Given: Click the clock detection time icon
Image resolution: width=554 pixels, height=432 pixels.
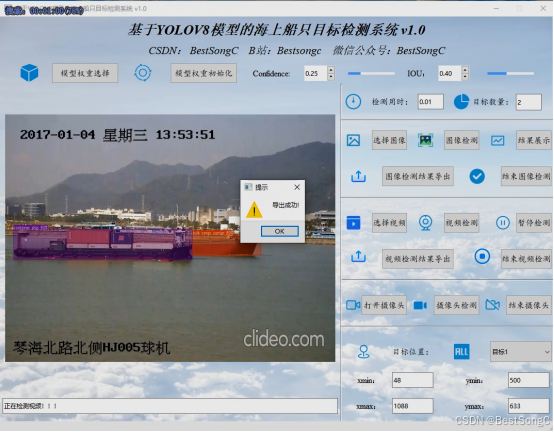Looking at the screenshot, I should [x=353, y=102].
